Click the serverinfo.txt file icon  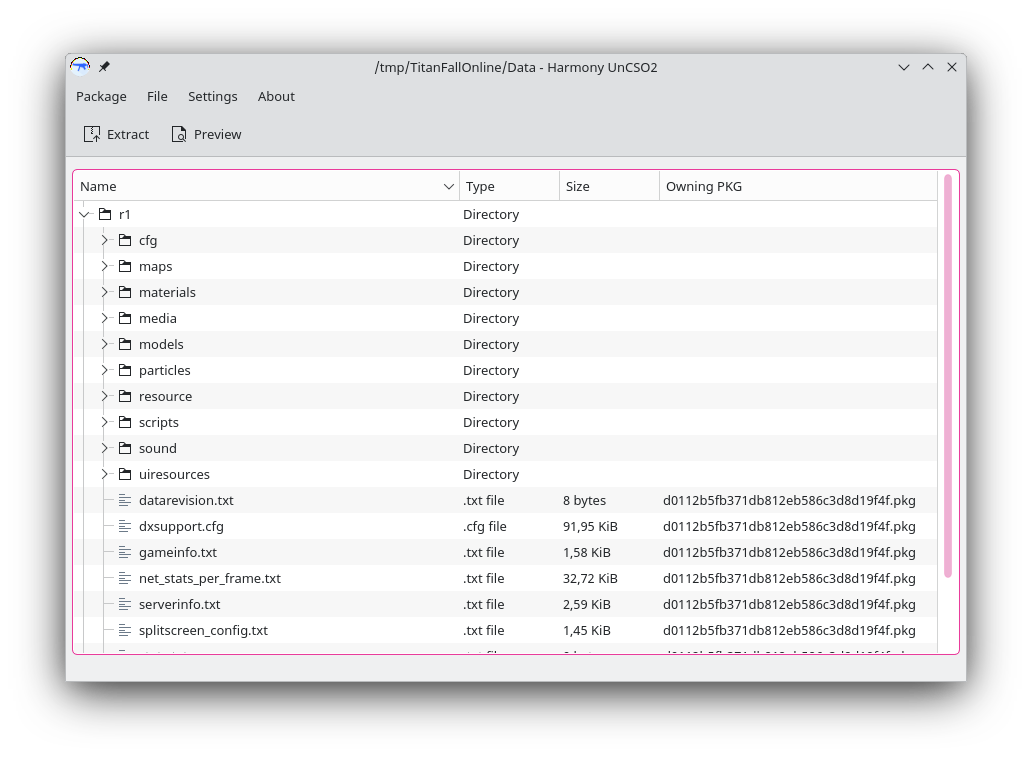coord(125,604)
